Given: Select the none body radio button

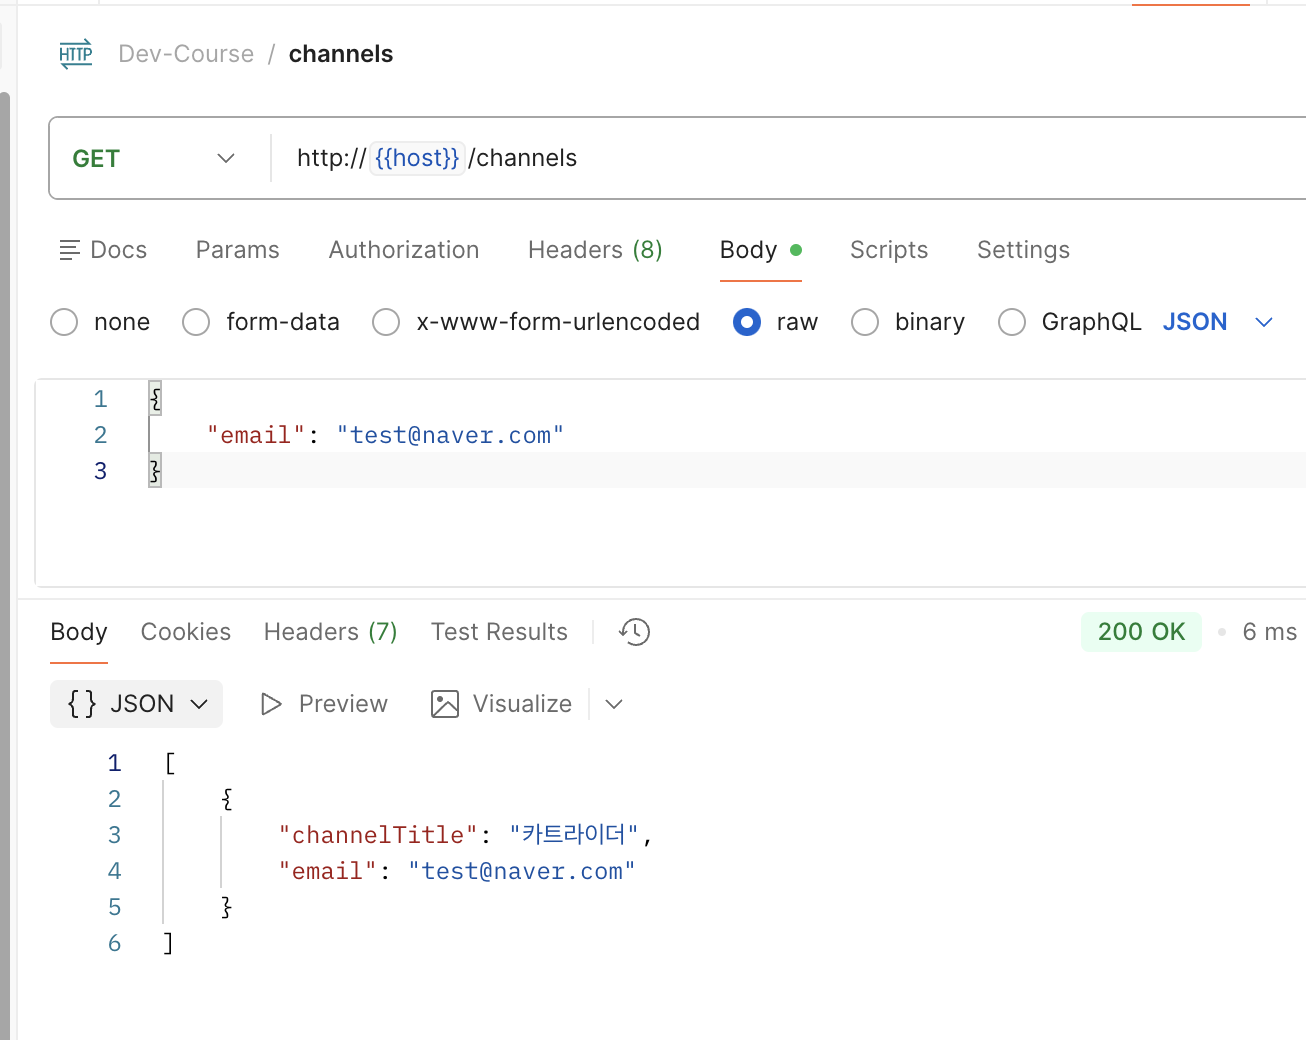Looking at the screenshot, I should (64, 322).
